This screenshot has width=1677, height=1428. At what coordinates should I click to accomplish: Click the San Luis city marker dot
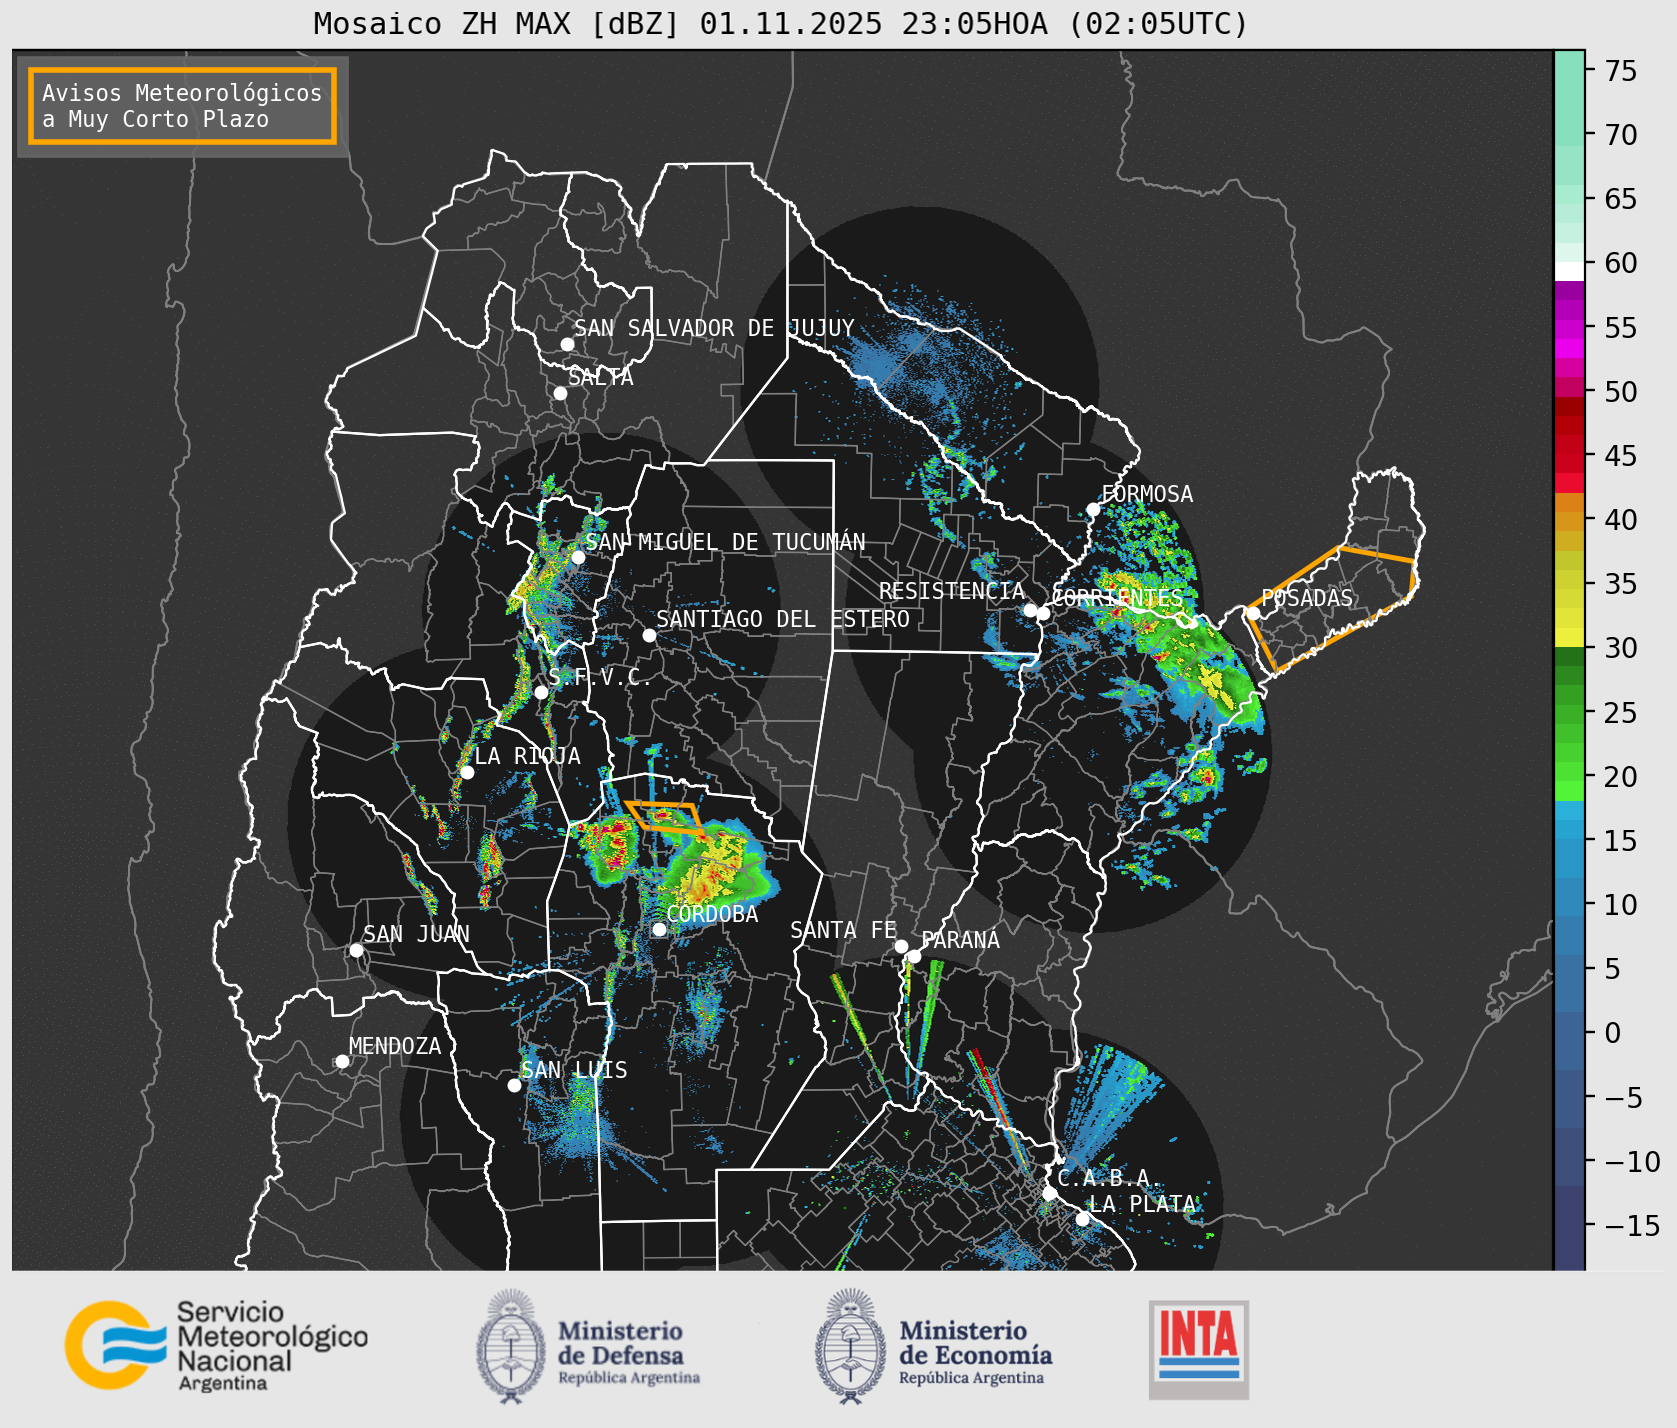tap(514, 1085)
